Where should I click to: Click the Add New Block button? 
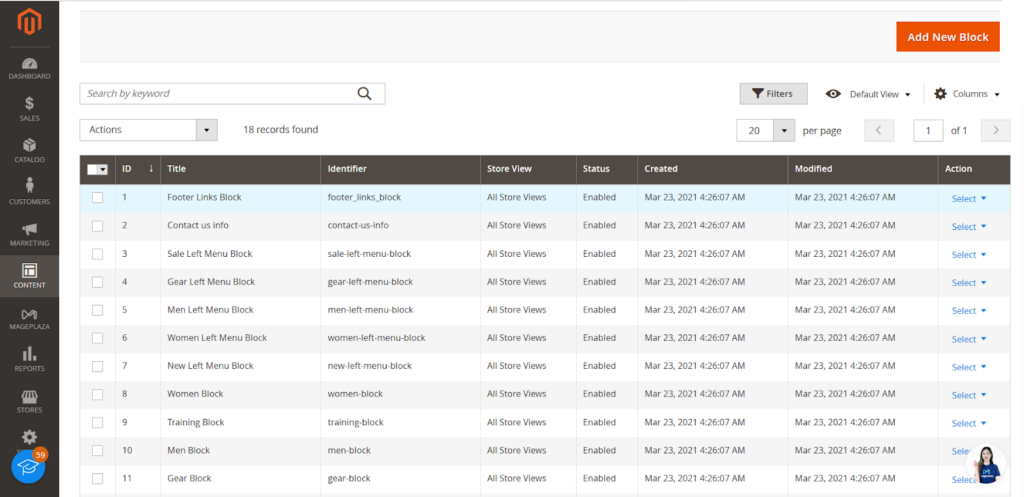pos(948,37)
